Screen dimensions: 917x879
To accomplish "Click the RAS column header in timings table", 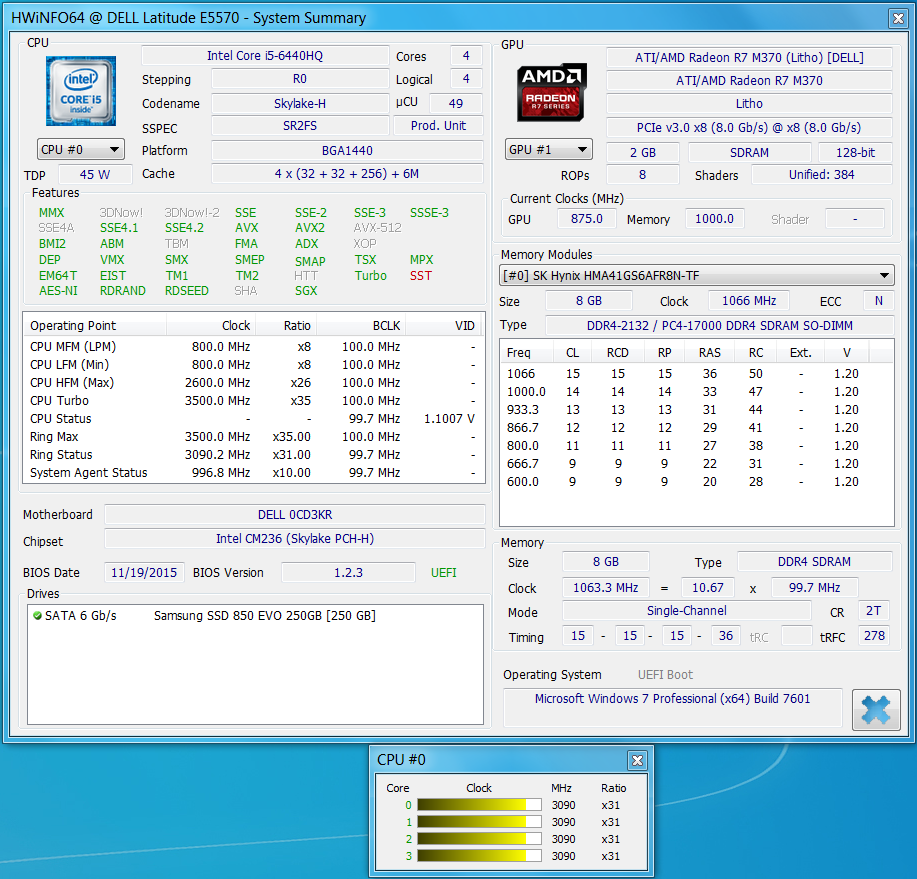I will (709, 353).
